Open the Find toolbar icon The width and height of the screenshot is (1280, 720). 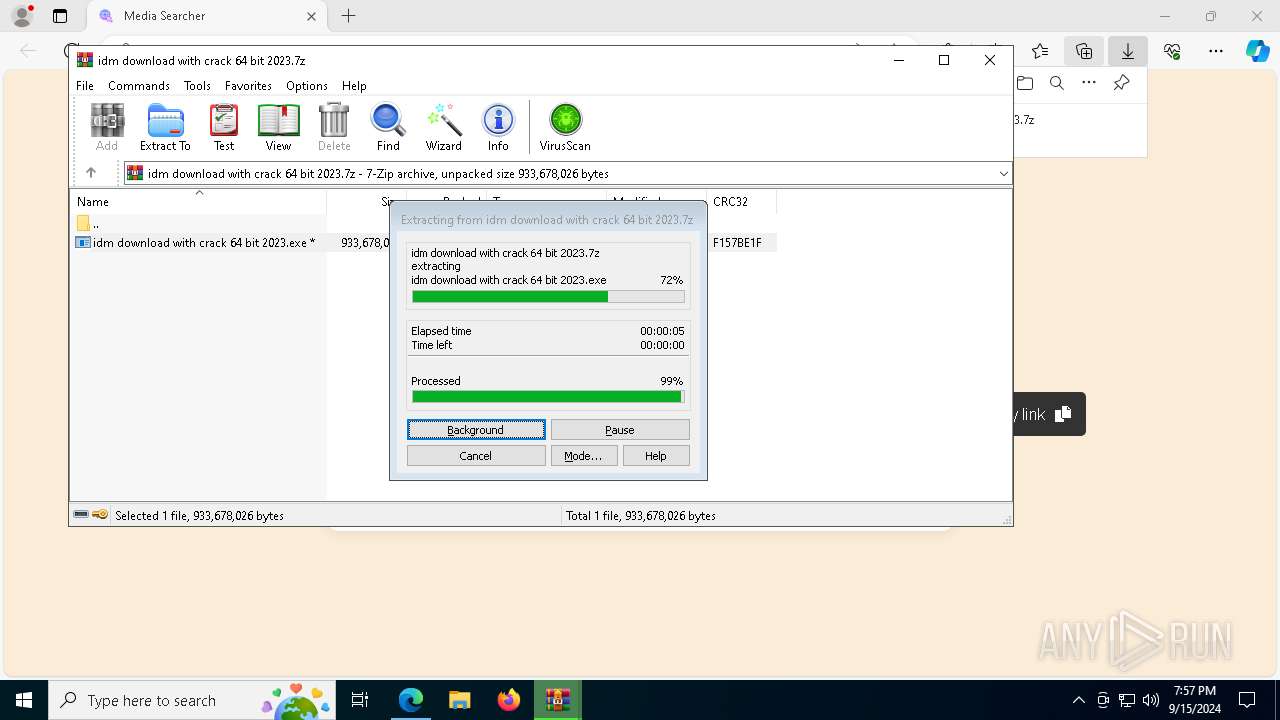pos(388,127)
